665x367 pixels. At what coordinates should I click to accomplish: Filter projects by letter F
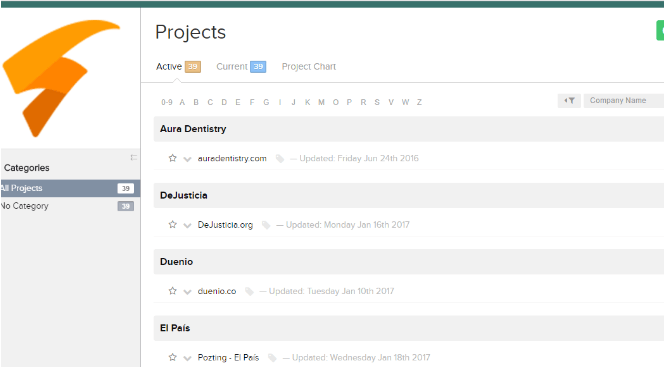pyautogui.click(x=252, y=102)
